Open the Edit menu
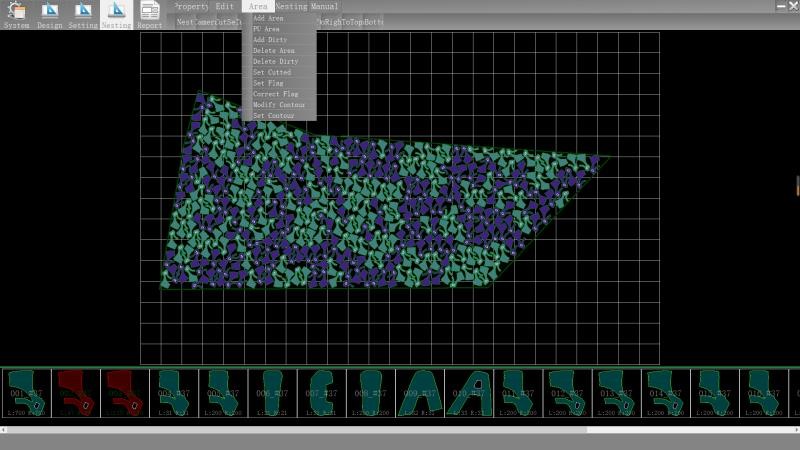800x450 pixels. tap(224, 6)
